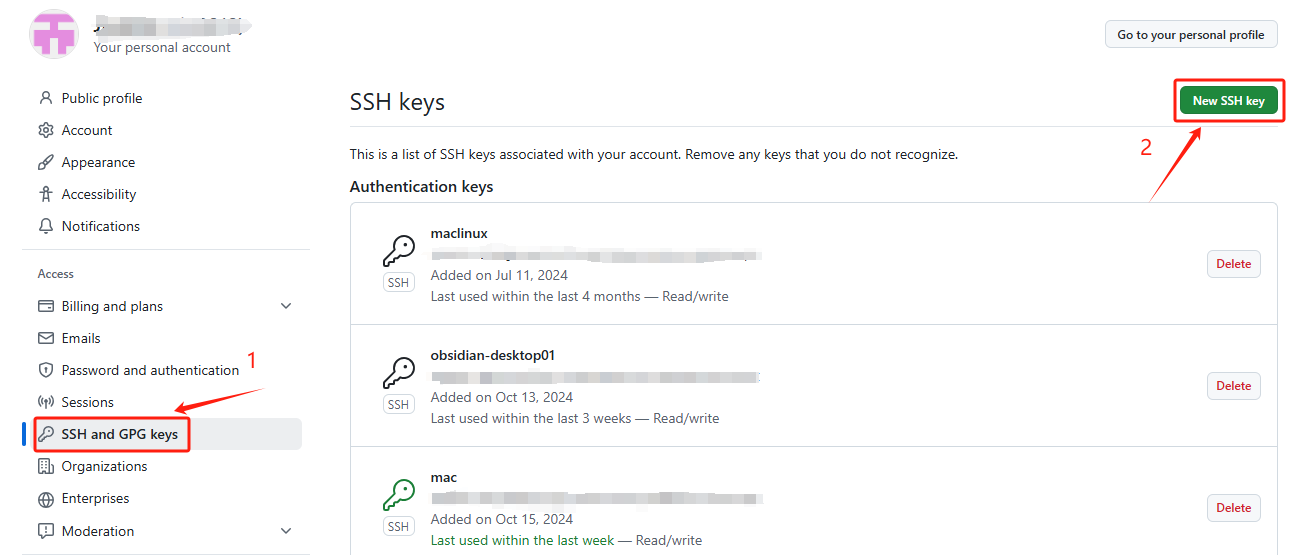Click the Account gear icon
The image size is (1308, 555).
tap(45, 130)
